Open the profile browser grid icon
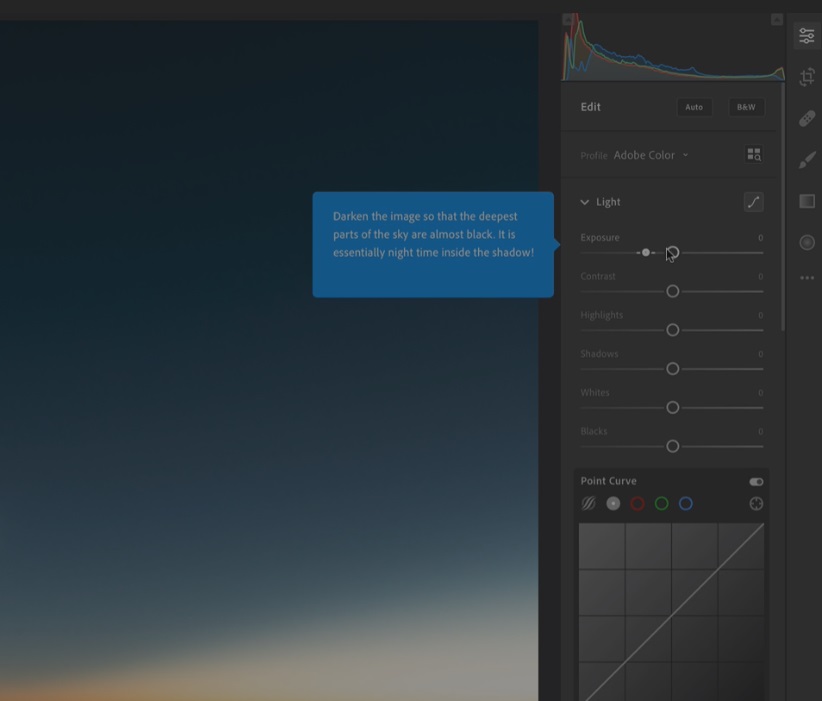822x701 pixels. (x=754, y=154)
